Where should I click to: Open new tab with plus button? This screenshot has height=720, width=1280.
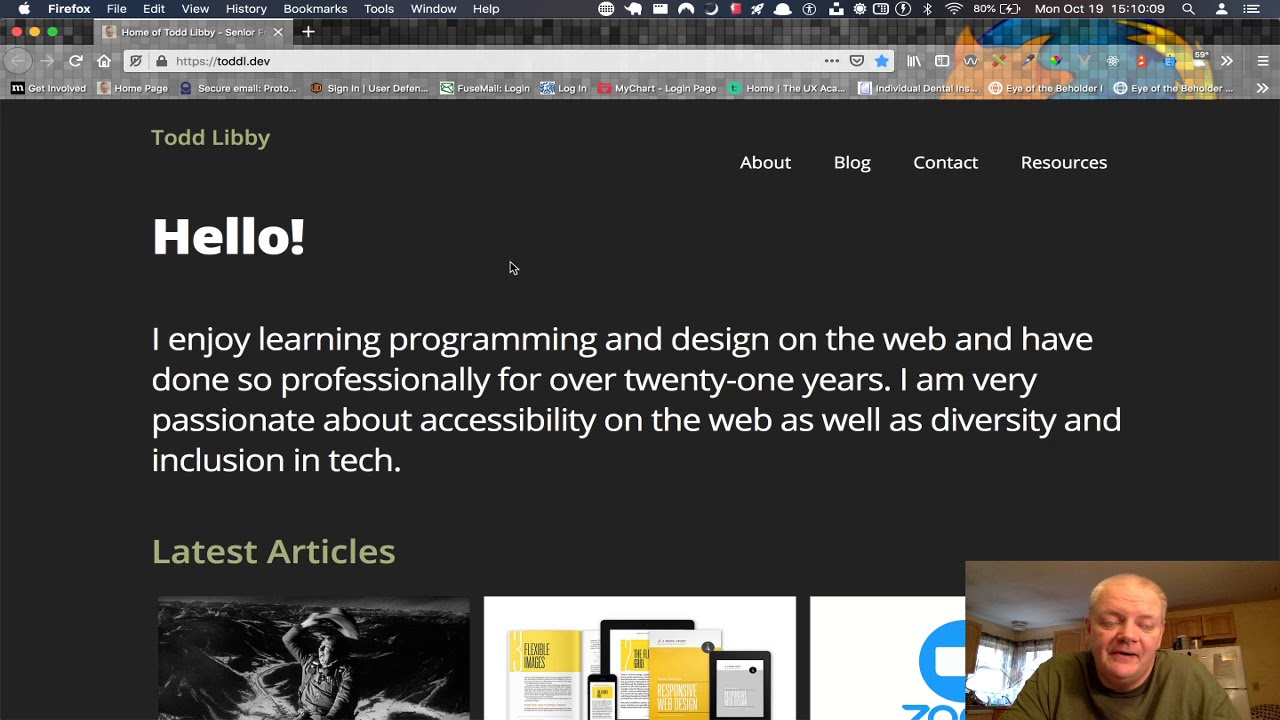308,32
